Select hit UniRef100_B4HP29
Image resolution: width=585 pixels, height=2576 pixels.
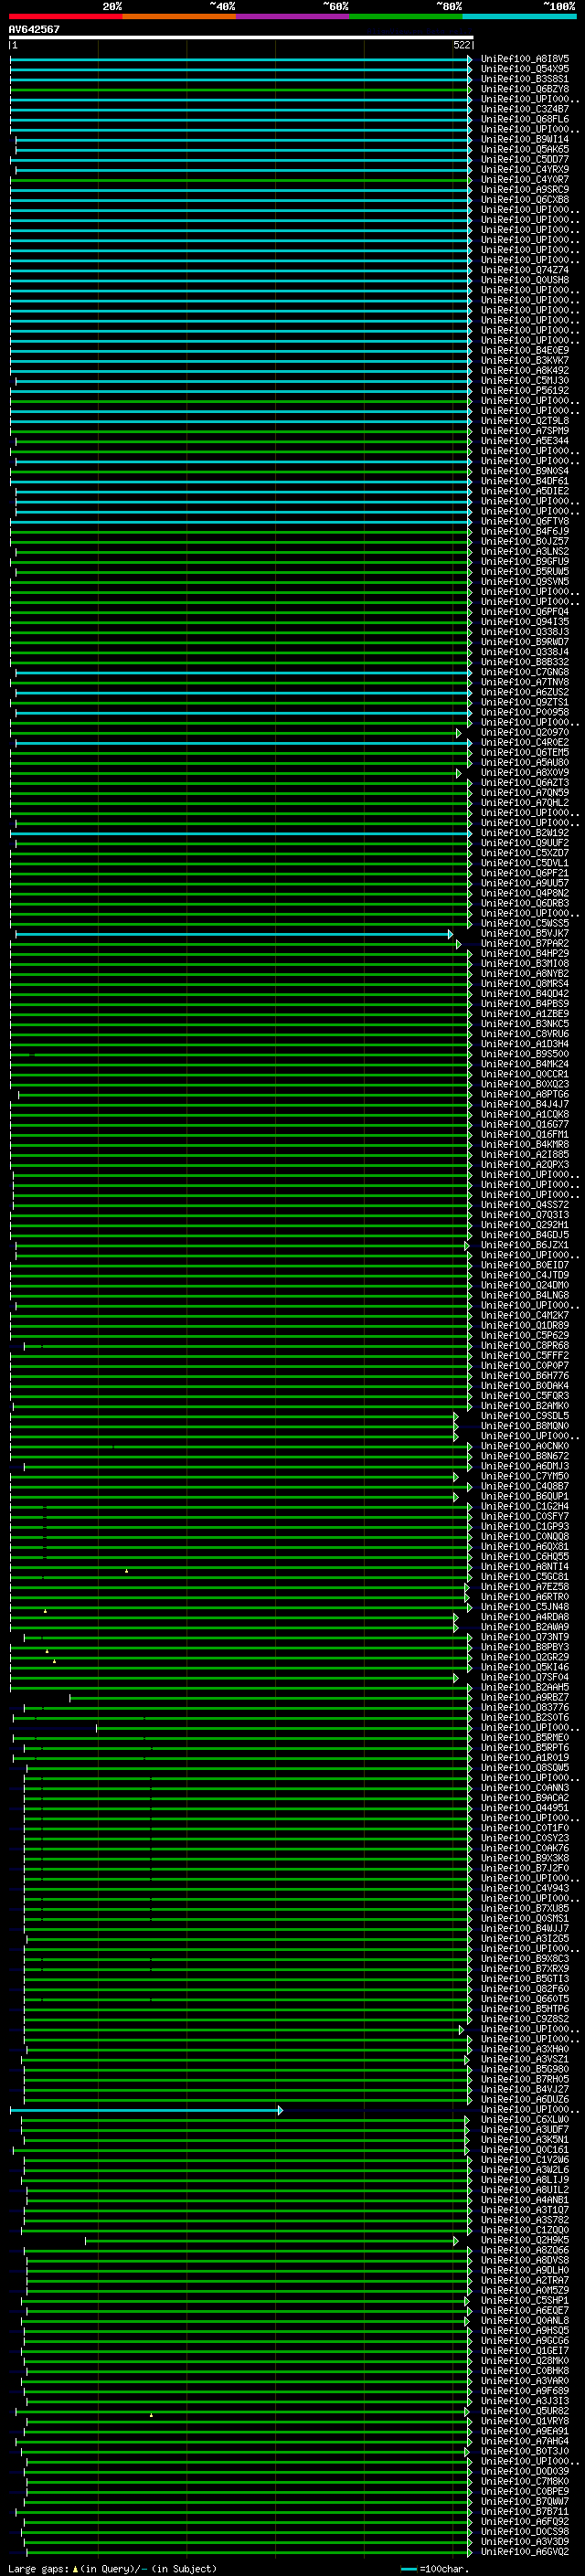(525, 954)
